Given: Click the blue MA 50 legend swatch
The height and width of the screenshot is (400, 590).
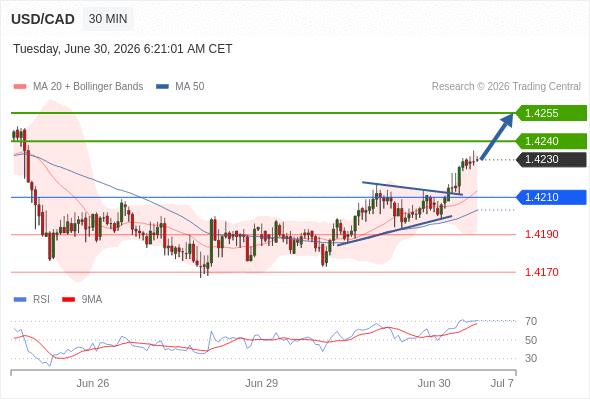Looking at the screenshot, I should pos(162,87).
